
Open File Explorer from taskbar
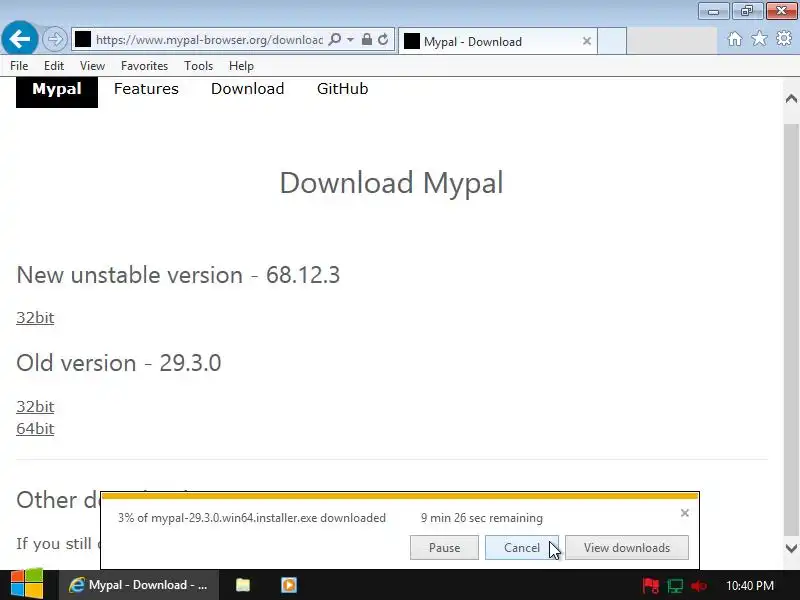click(243, 585)
